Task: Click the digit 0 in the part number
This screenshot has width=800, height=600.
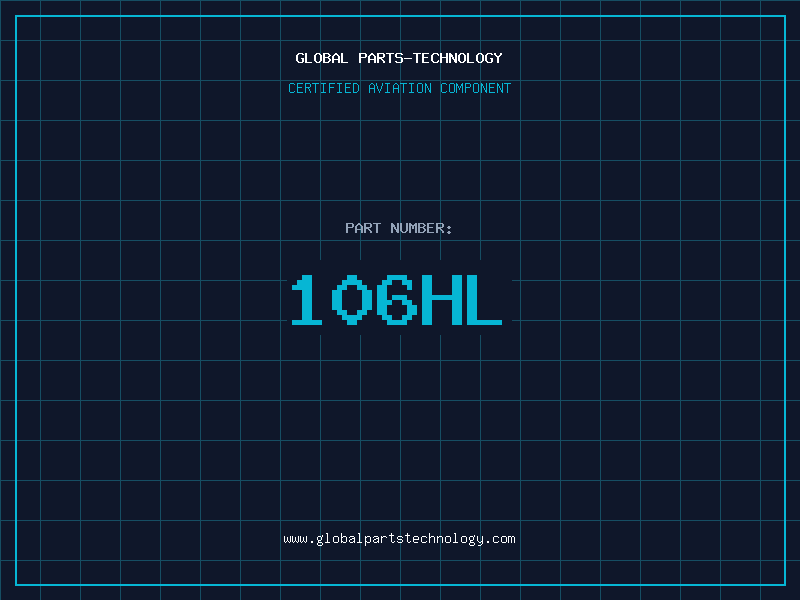Action: coord(352,299)
